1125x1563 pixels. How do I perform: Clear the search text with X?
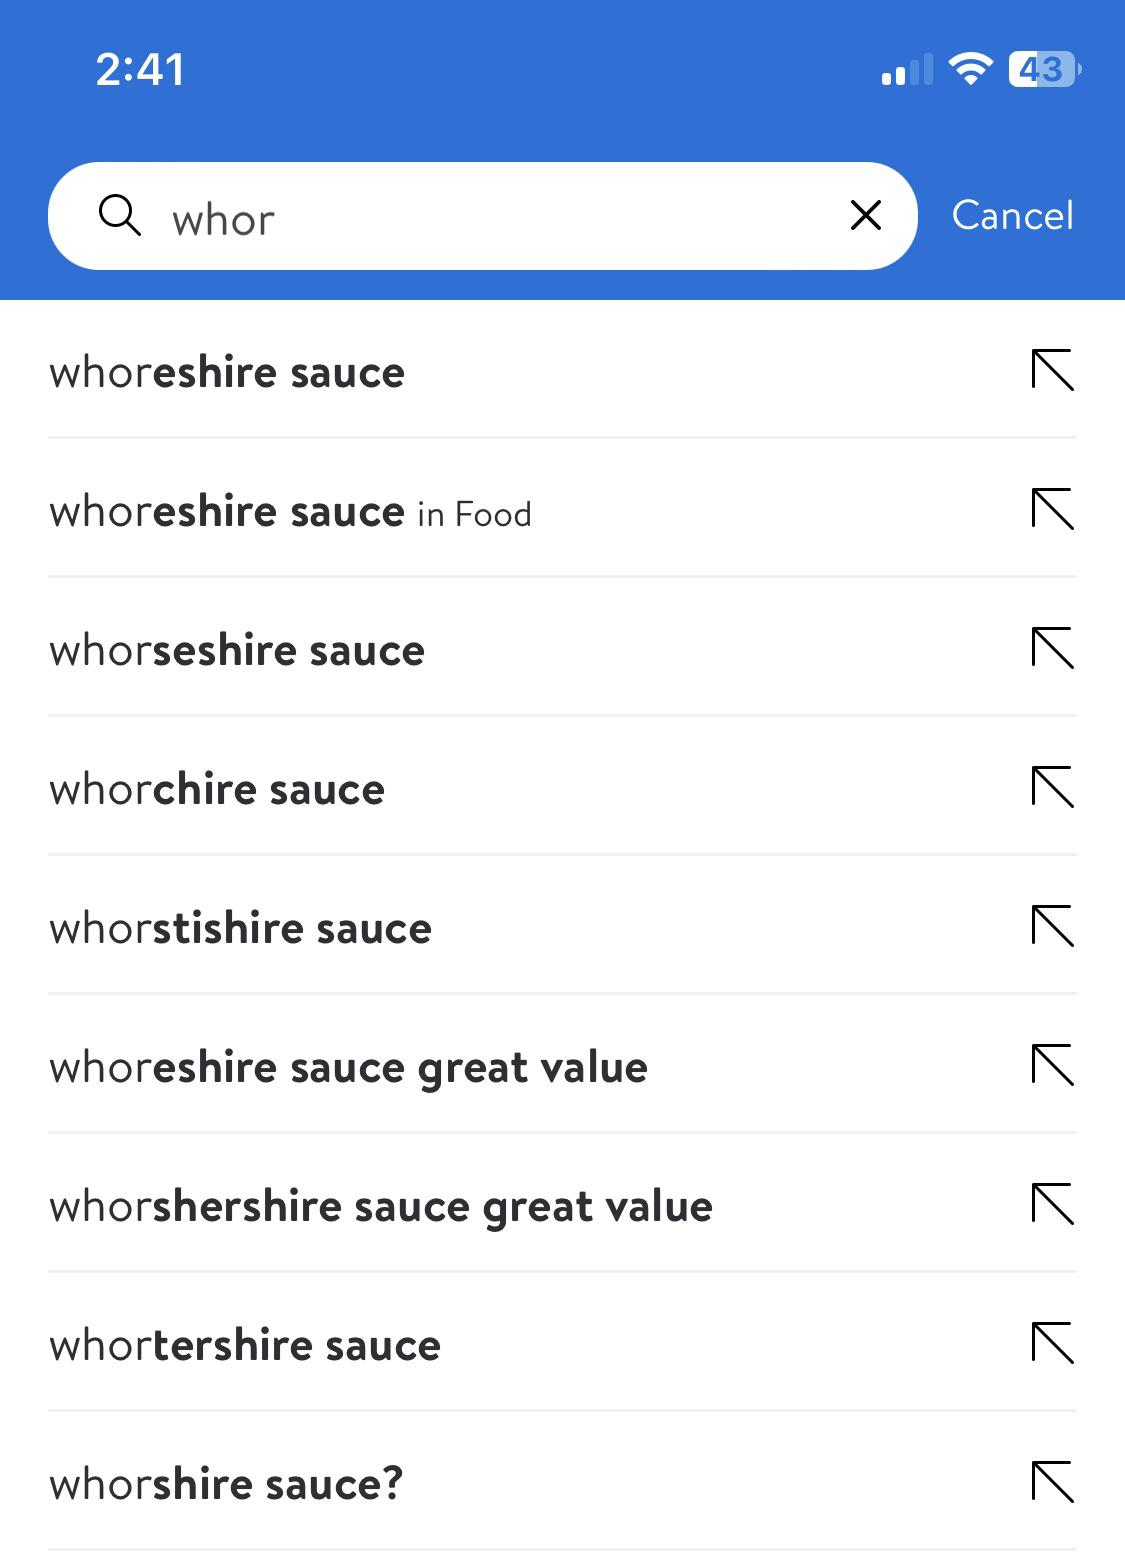(865, 215)
